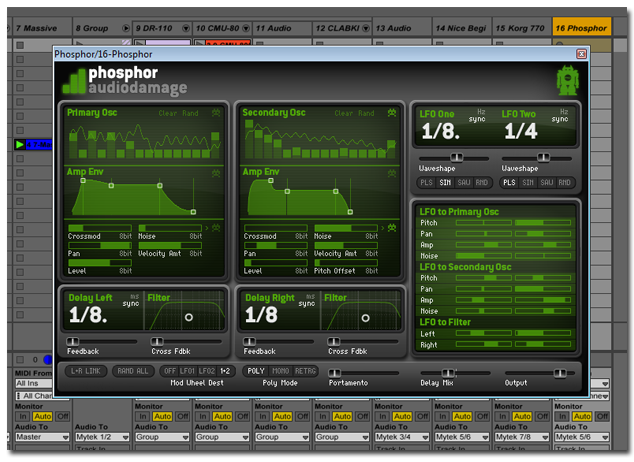The image size is (634, 462).
Task: Set Mod Wheel Dest to 1+2
Action: tap(225, 371)
